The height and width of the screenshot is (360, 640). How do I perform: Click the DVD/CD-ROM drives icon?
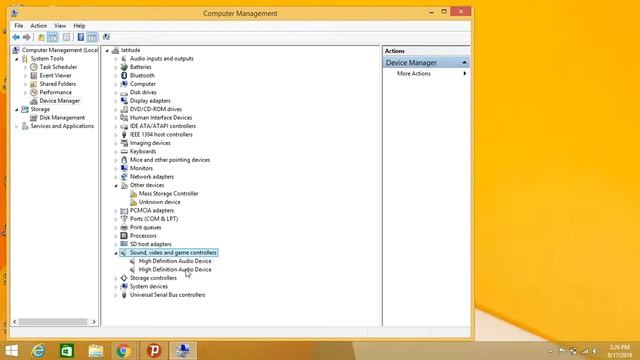(124, 109)
